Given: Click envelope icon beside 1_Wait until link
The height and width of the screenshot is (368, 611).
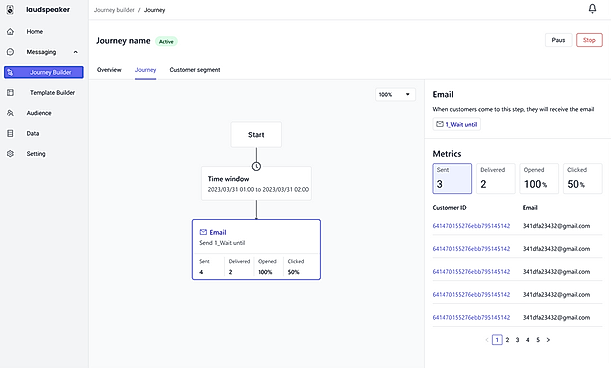Looking at the screenshot, I should [440, 124].
